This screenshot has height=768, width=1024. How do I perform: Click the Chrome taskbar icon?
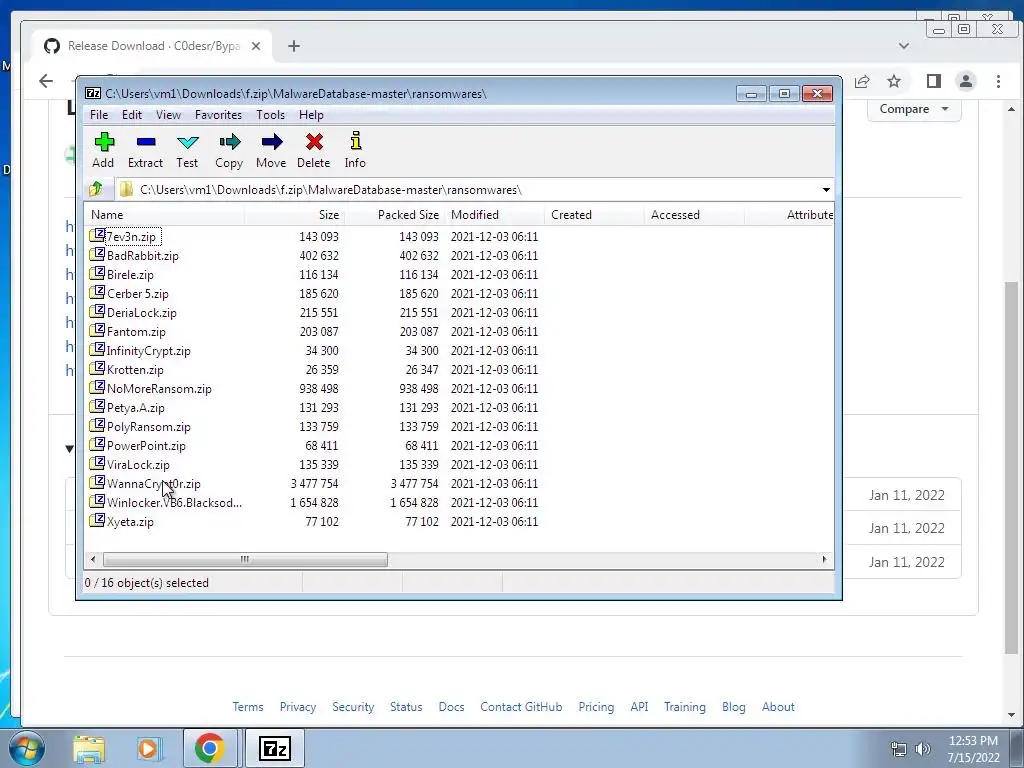click(209, 748)
